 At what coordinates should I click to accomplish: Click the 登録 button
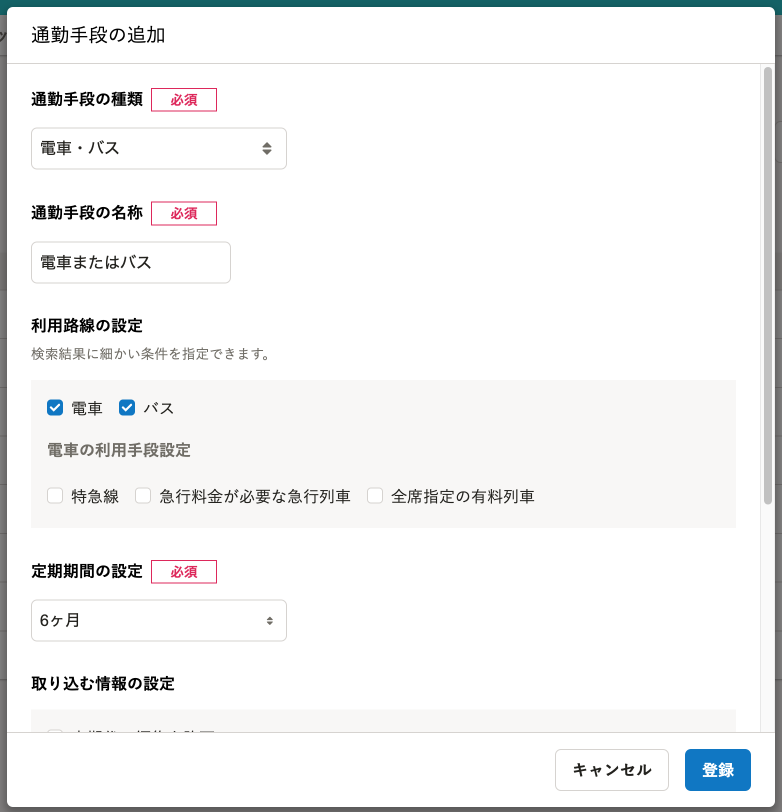tap(718, 770)
